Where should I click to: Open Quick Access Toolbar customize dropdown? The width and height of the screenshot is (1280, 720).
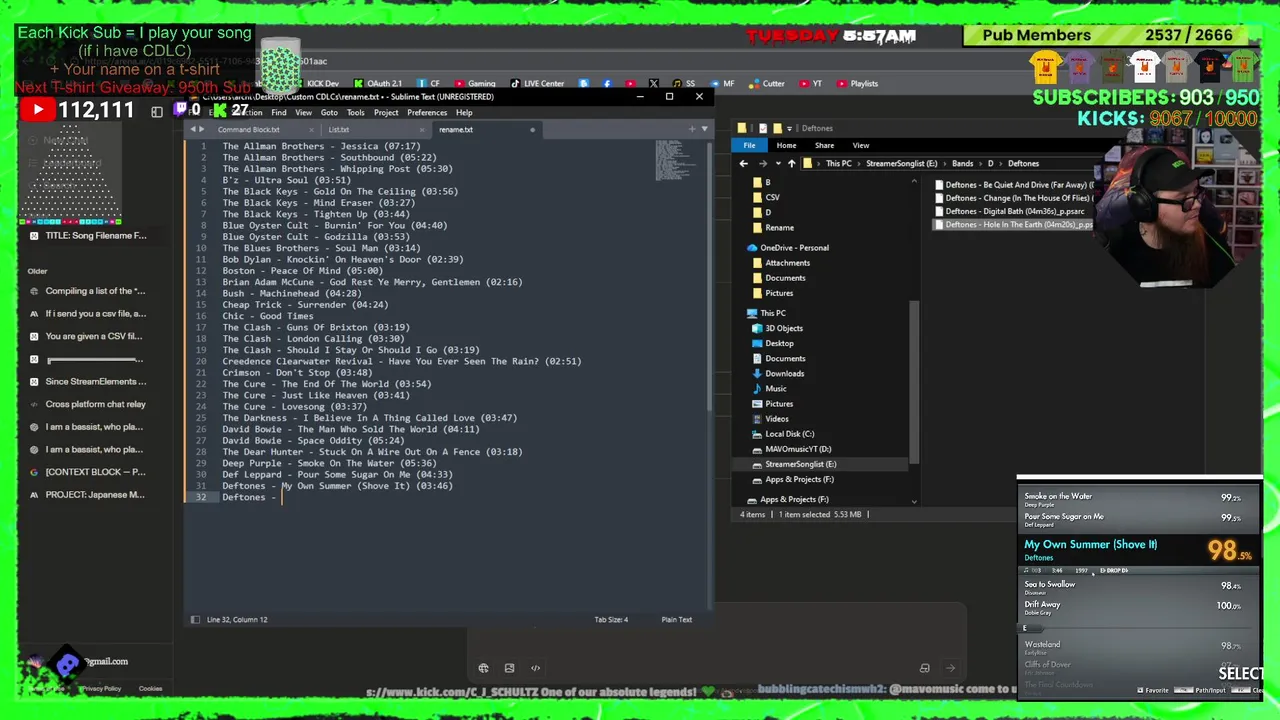tap(790, 128)
